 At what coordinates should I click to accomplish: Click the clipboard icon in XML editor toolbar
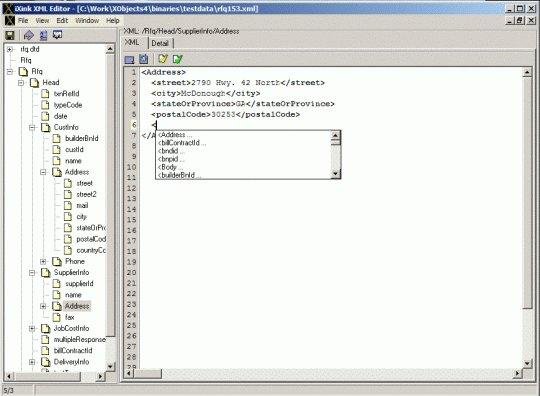tap(144, 59)
